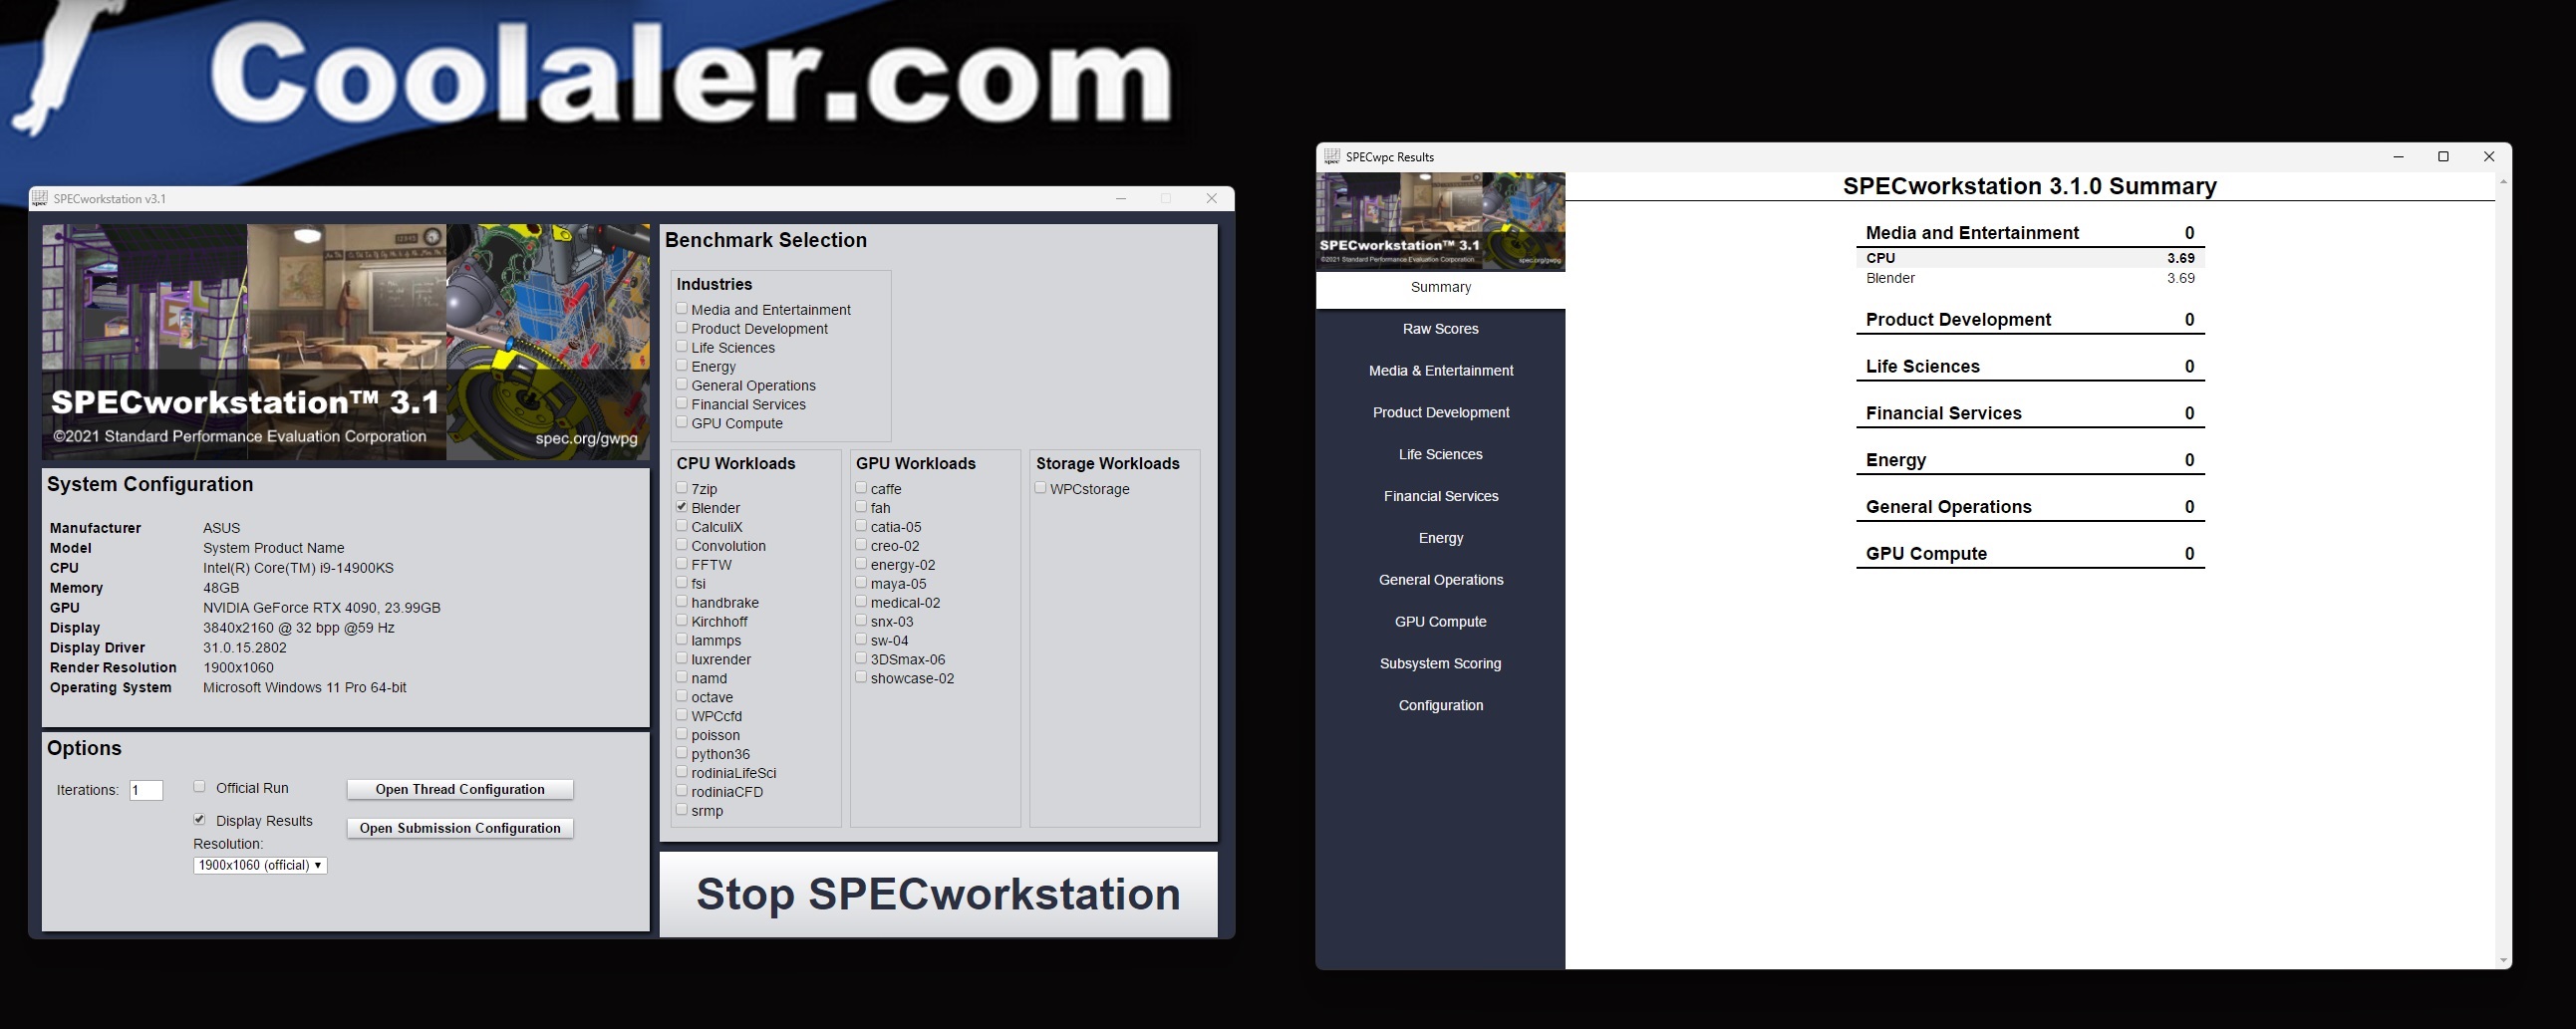The image size is (2576, 1029).
Task: Uncheck the Display Results option
Action: [199, 820]
